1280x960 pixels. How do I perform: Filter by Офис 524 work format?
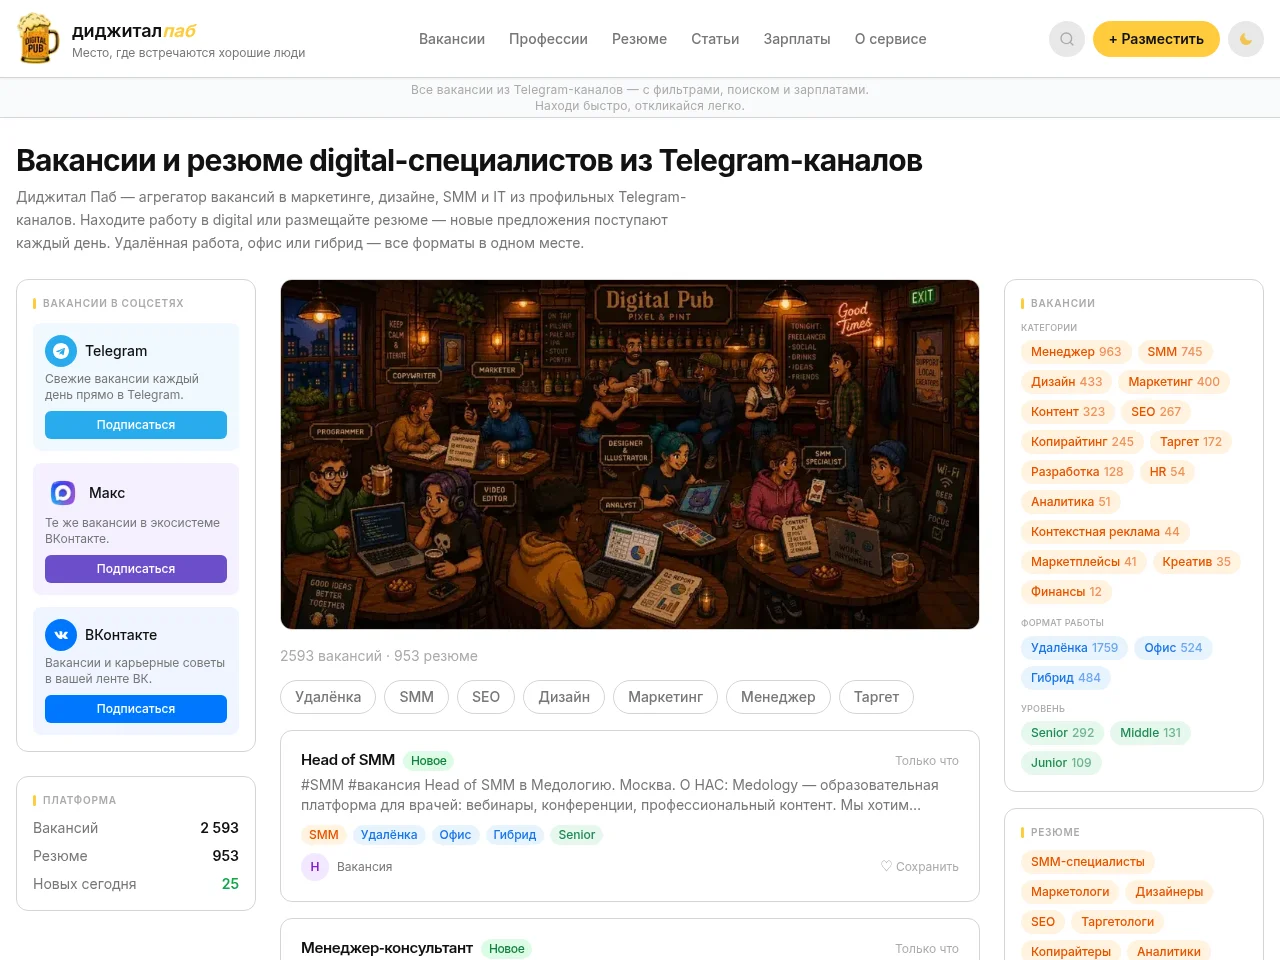(1173, 648)
